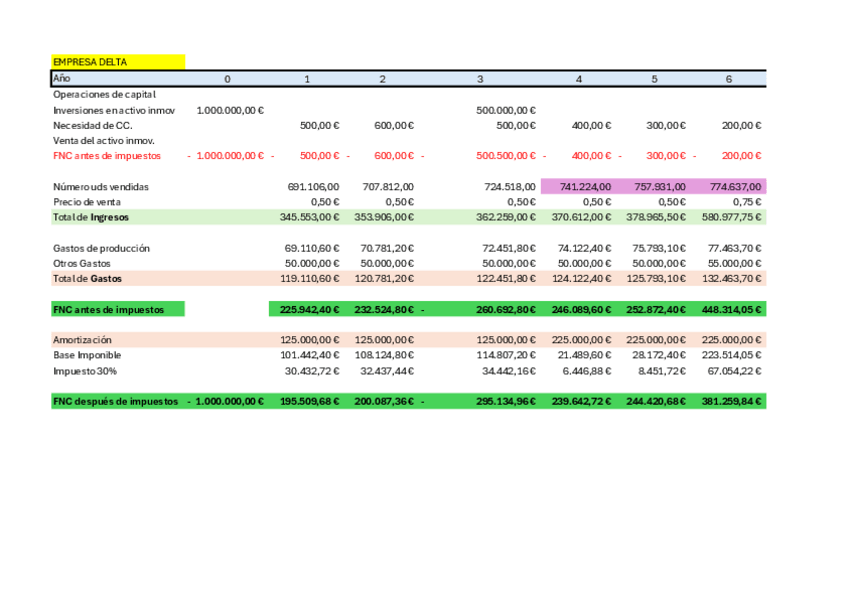Select the after-tax value 195.509,68 €

point(309,402)
